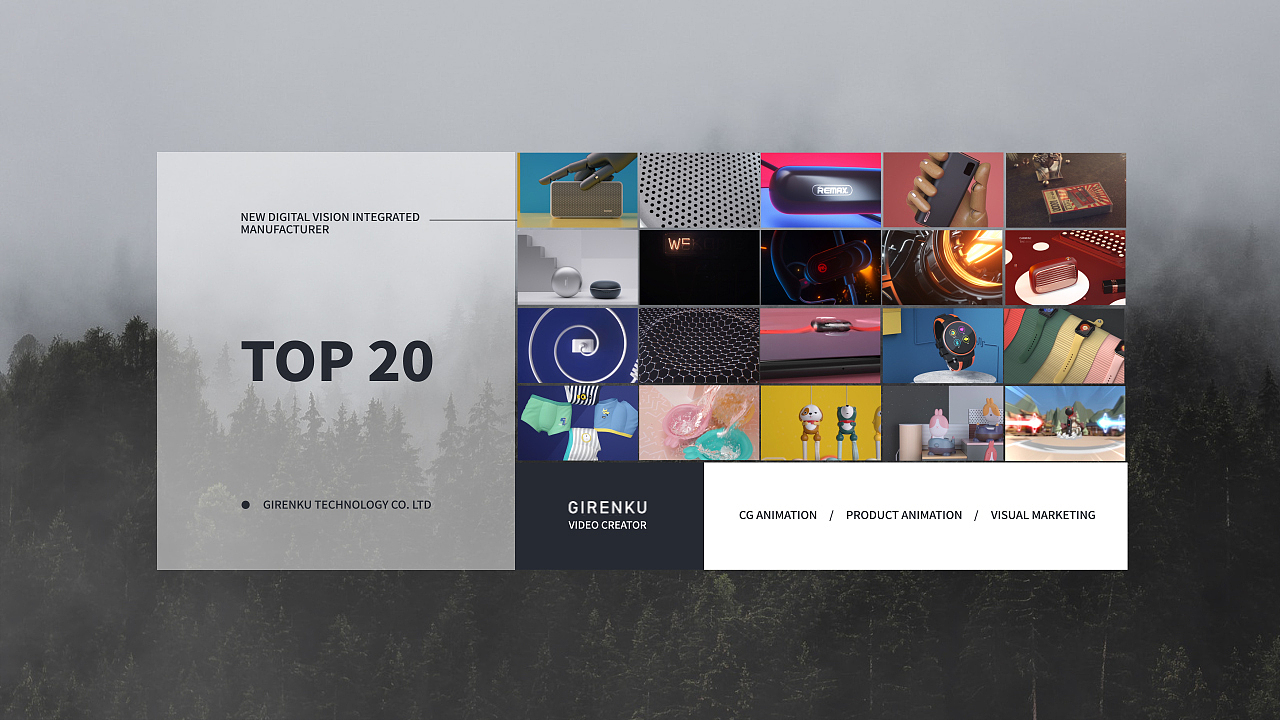Select the colorful watch straps project thumbnail
Viewport: 1280px width, 720px height.
pos(1065,345)
